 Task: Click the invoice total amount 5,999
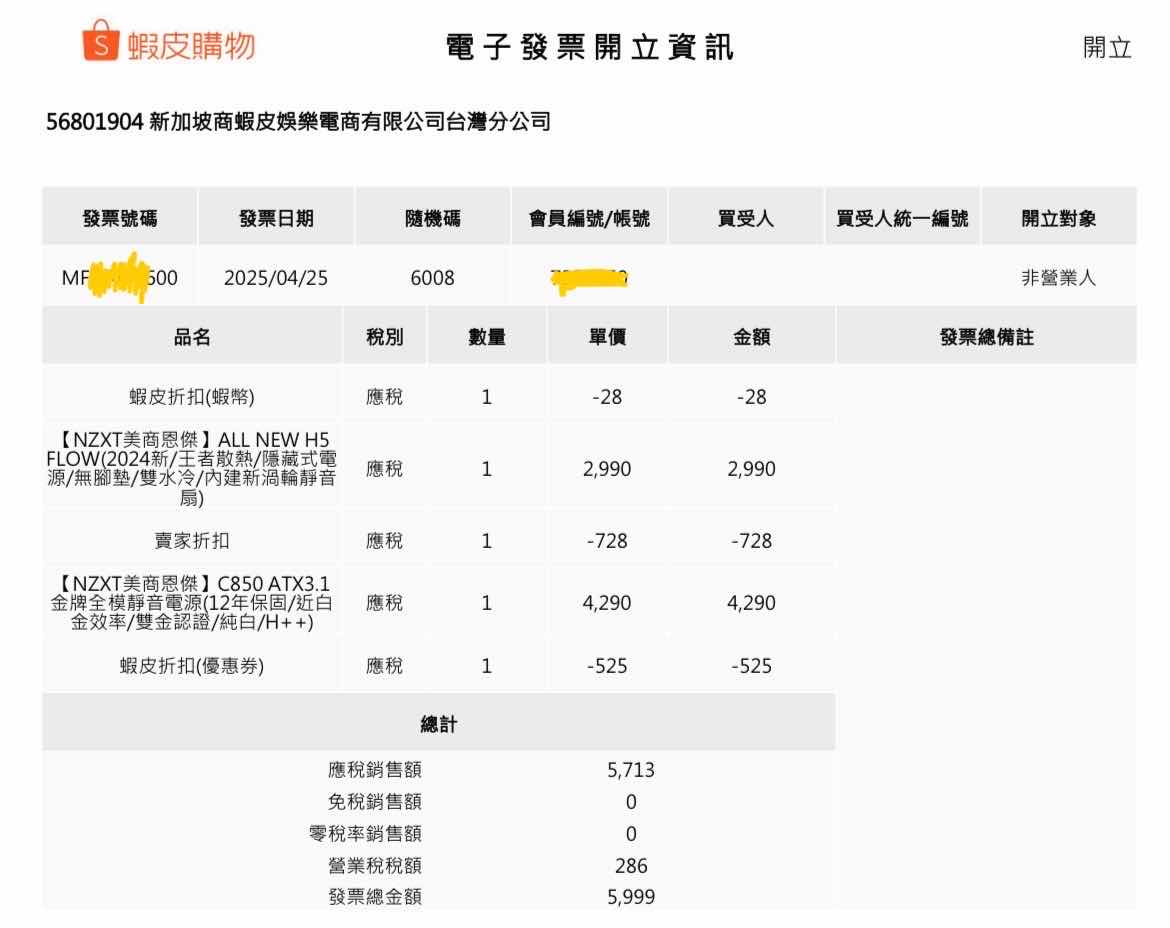click(x=631, y=897)
